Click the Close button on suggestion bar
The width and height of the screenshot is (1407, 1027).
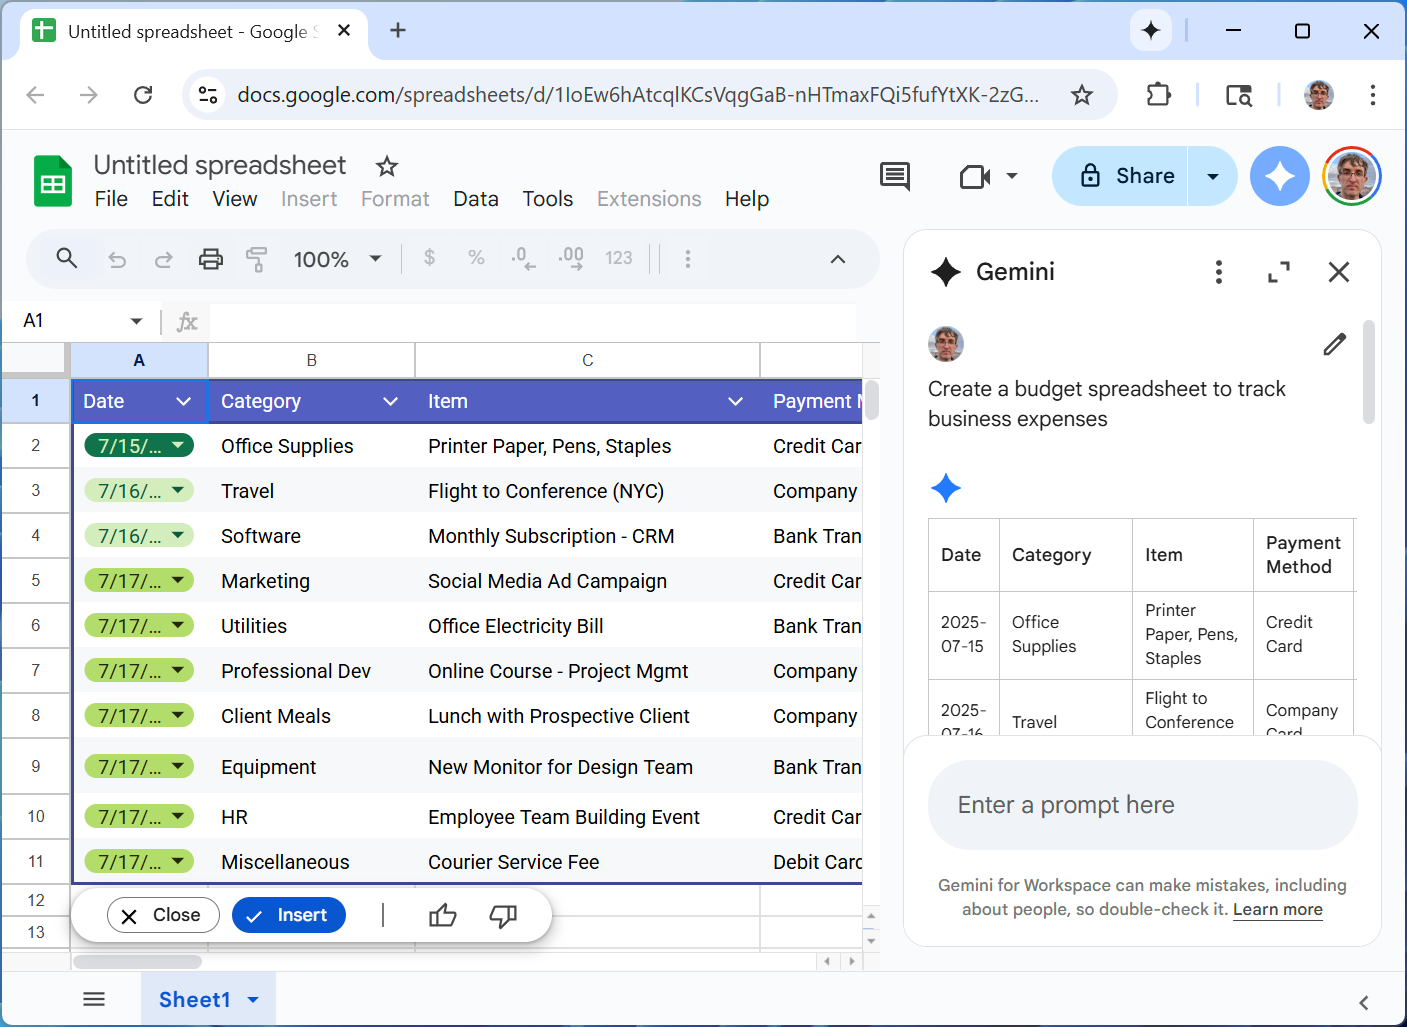[x=163, y=915]
